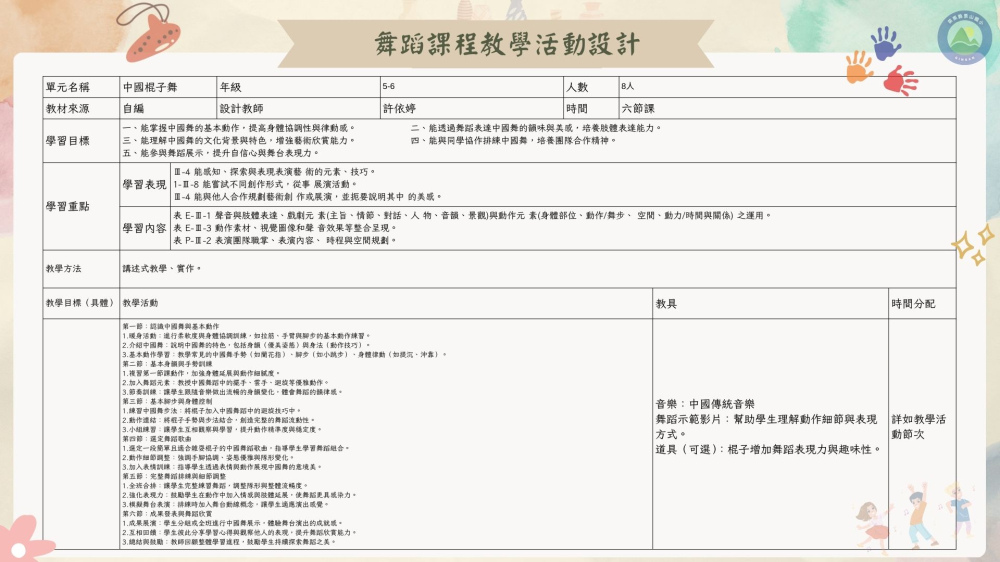
Task: Select the 中國棍子舞 cell
Action: click(168, 87)
